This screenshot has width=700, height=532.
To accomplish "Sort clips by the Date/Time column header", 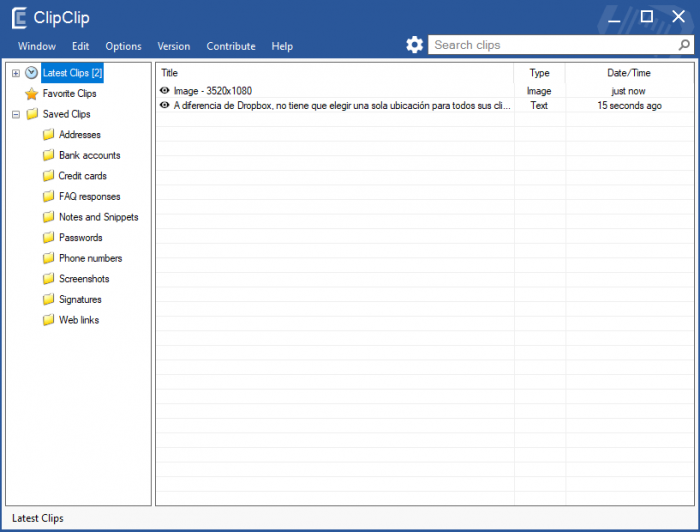I will click(629, 73).
